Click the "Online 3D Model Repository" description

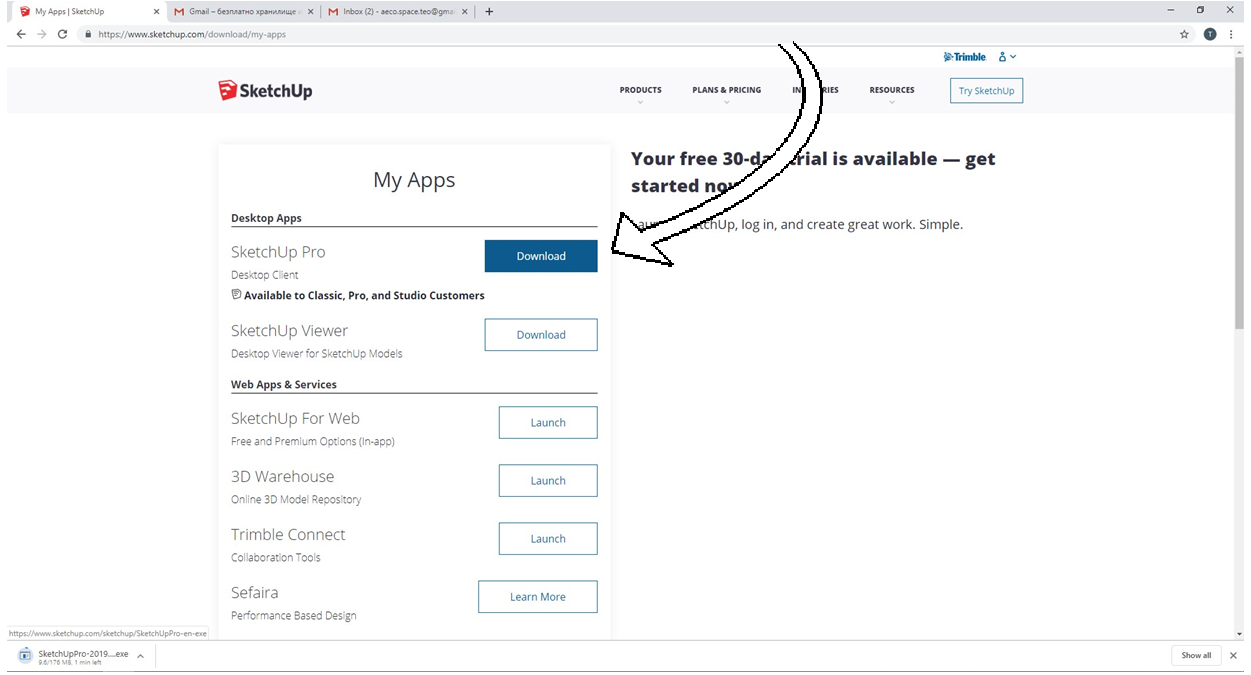point(296,500)
